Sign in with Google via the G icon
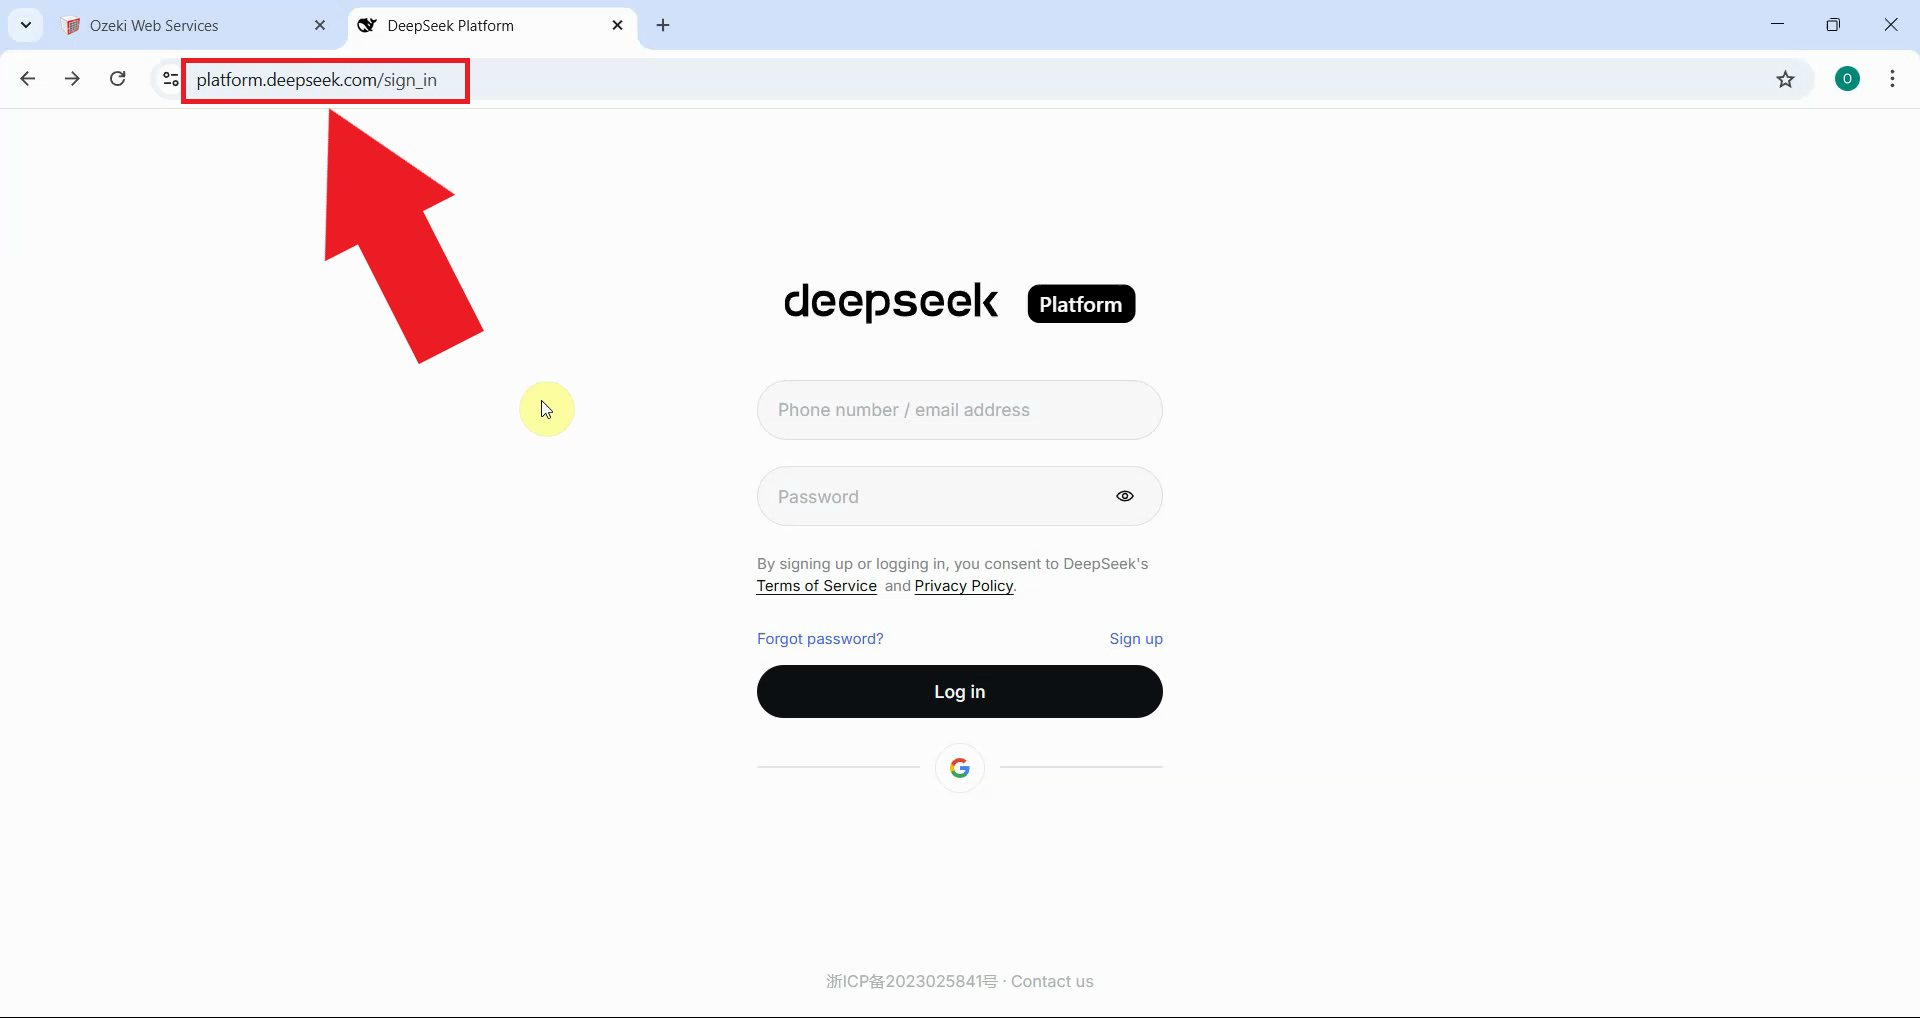Screen dimensions: 1920x1018 [x=959, y=768]
